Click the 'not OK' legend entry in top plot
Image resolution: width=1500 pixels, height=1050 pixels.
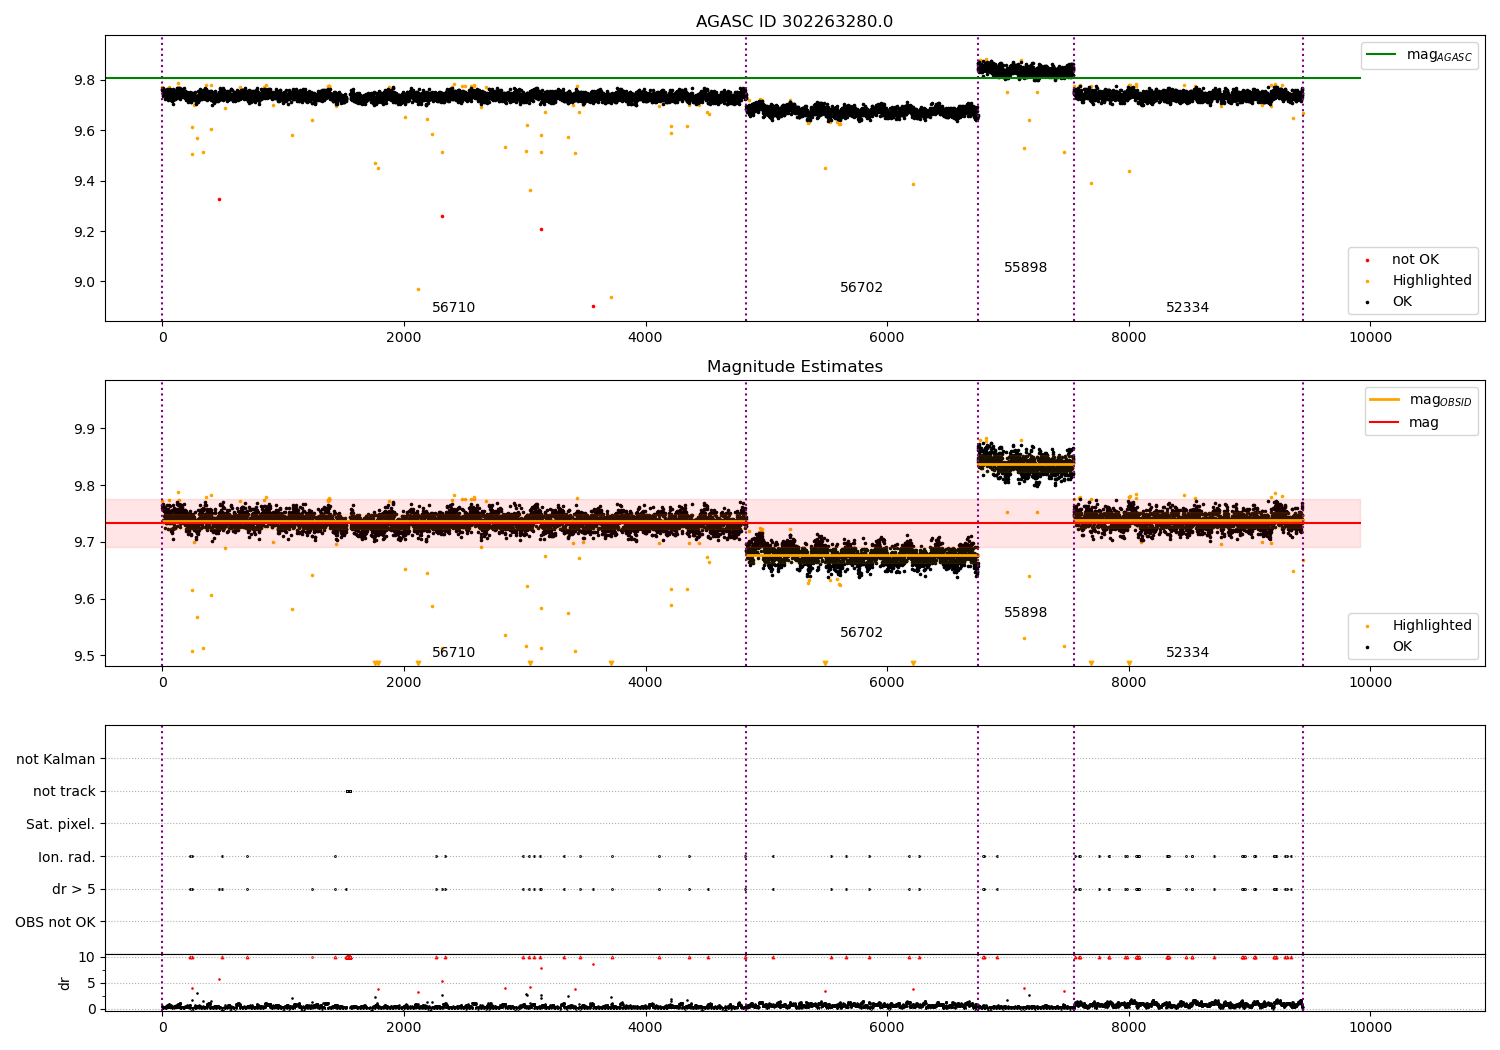coord(1404,260)
